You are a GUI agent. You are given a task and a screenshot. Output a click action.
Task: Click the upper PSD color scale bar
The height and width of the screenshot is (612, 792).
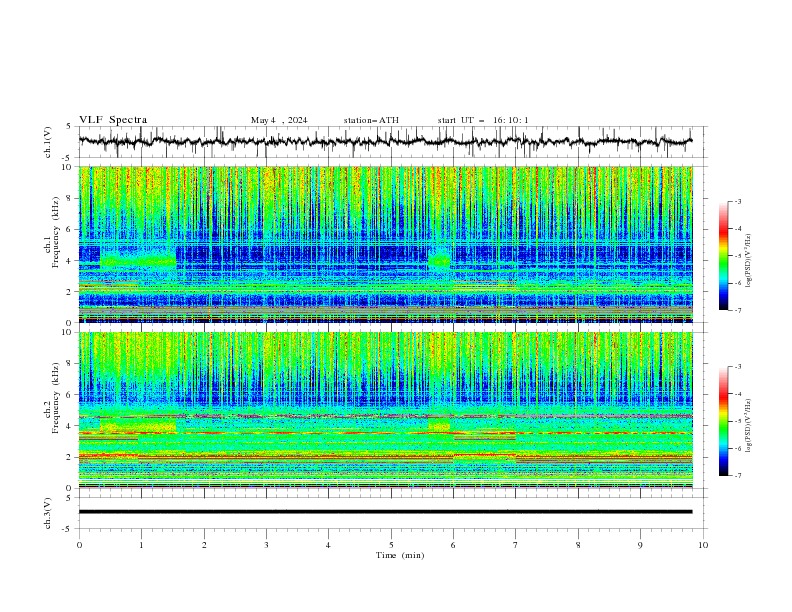point(724,256)
